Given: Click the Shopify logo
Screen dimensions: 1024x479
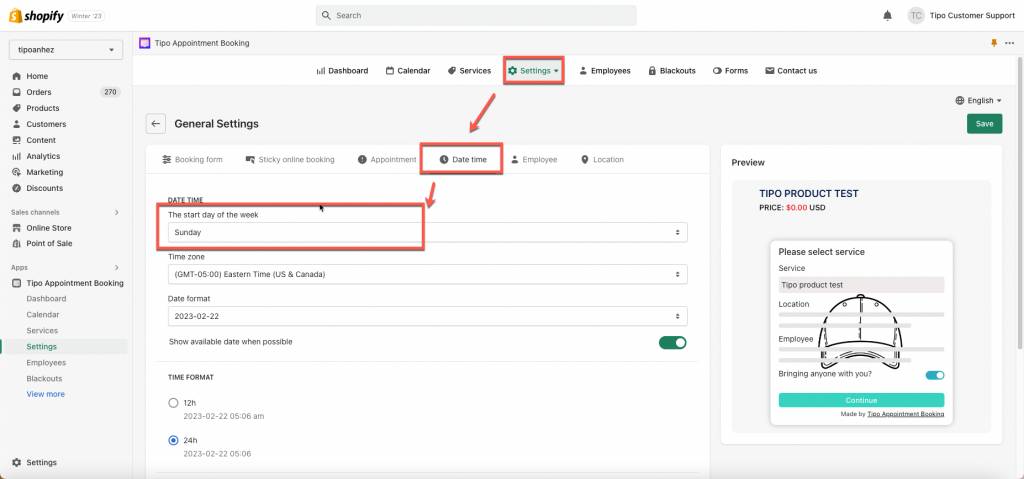Looking at the screenshot, I should [36, 16].
